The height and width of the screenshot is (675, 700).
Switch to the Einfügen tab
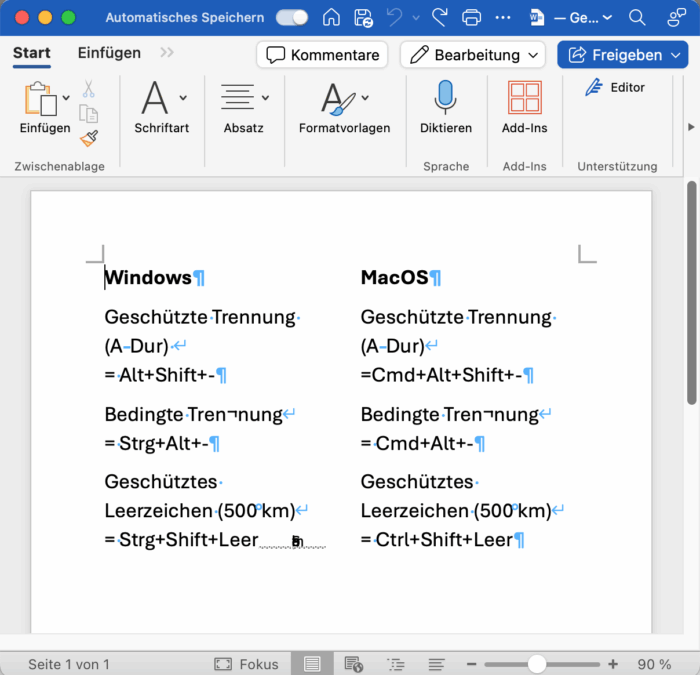[x=109, y=53]
